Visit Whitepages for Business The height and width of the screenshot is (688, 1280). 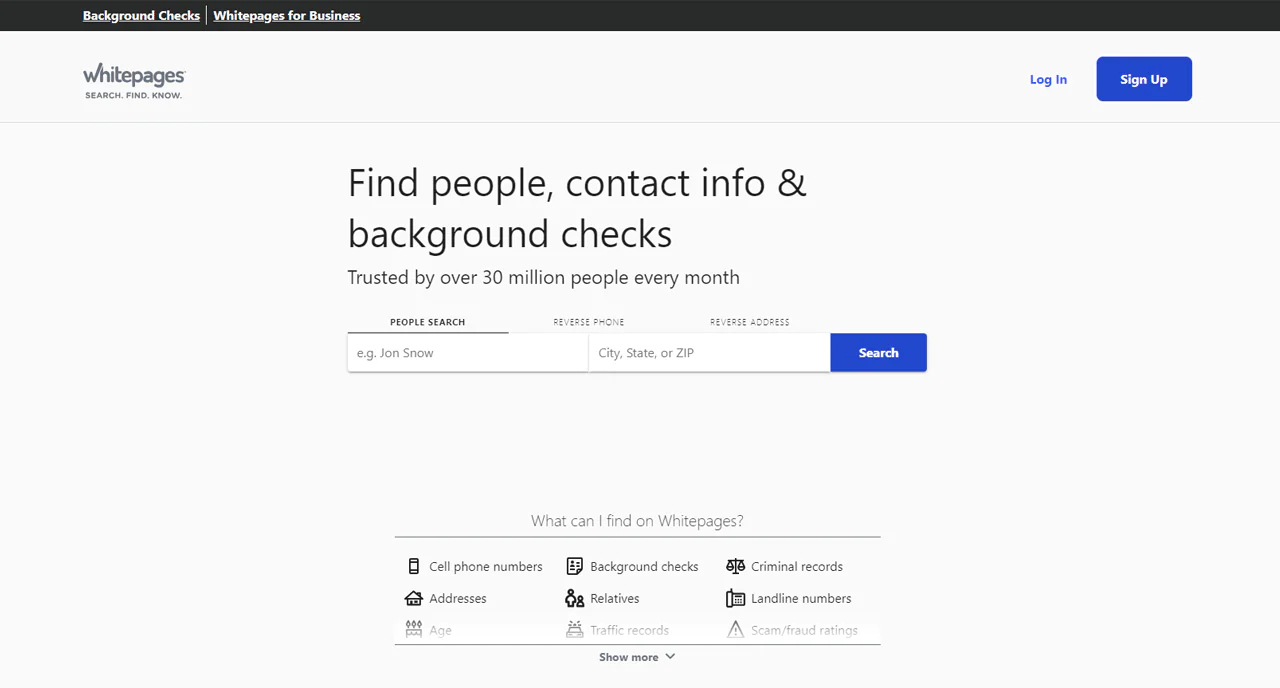coord(287,15)
